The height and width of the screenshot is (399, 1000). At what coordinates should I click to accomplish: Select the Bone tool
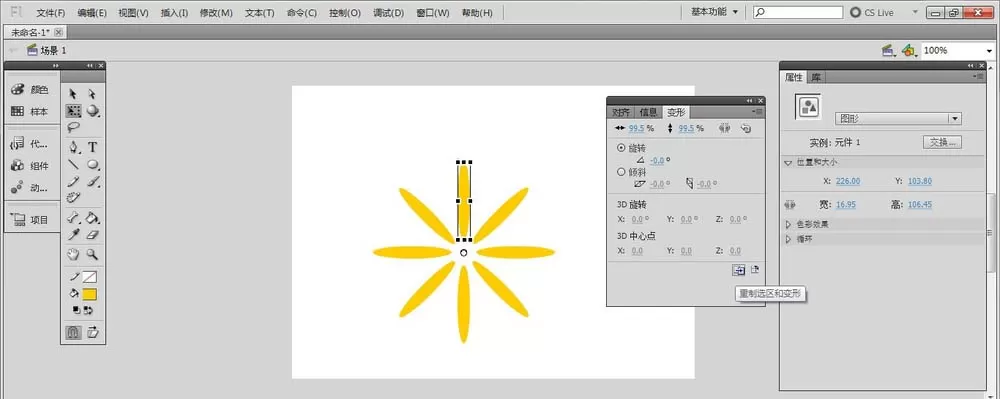pos(74,218)
